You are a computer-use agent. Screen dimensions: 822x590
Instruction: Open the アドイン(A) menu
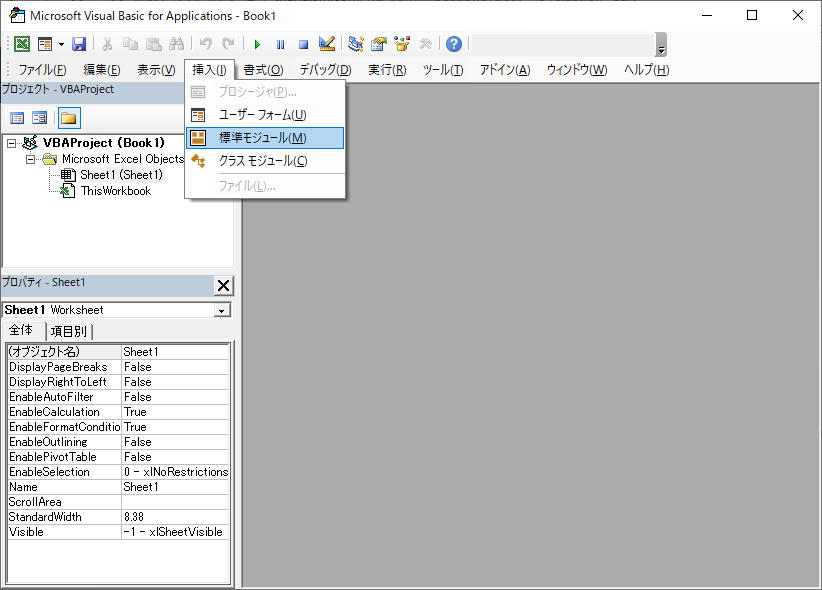point(505,70)
